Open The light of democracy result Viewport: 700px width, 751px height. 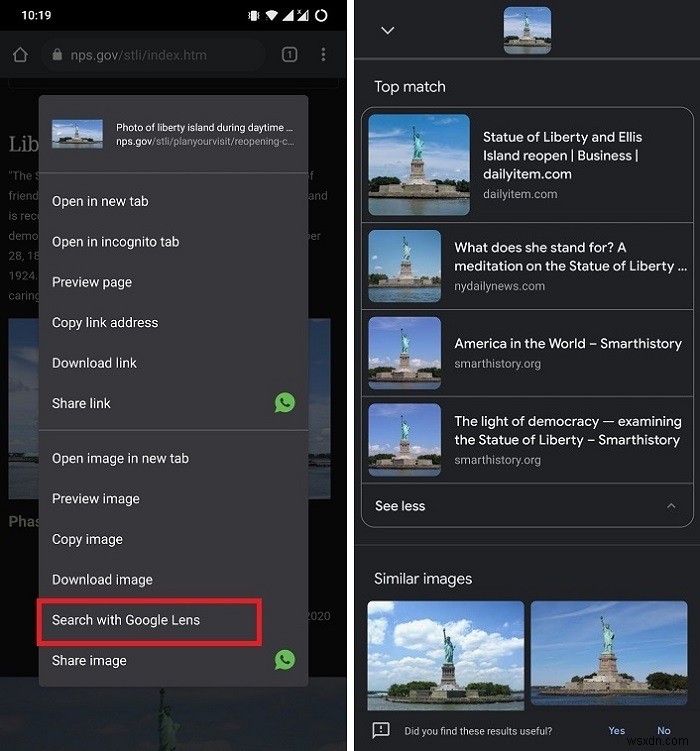click(527, 440)
